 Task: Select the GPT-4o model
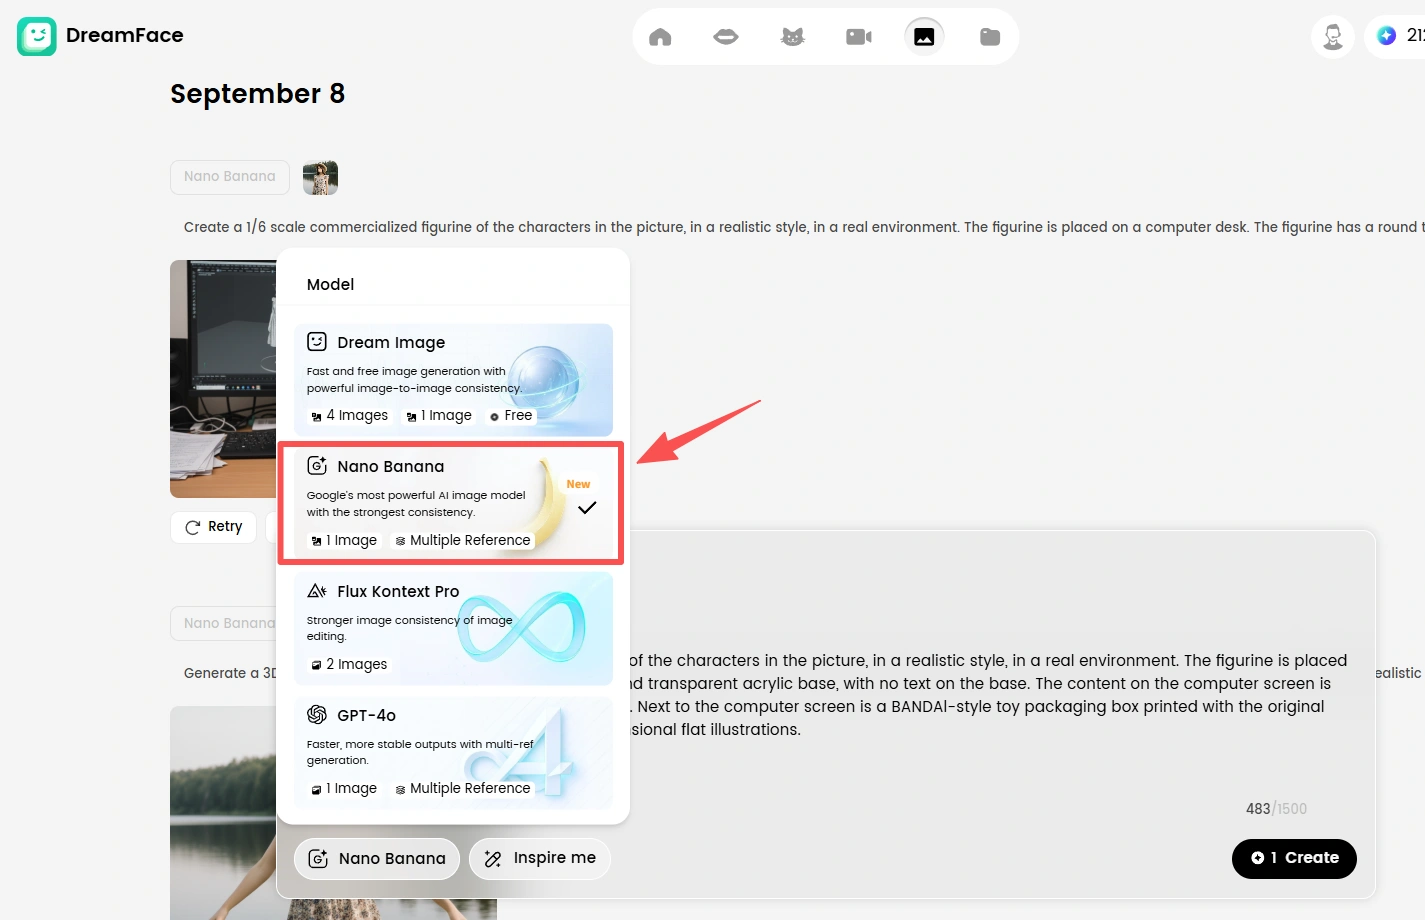point(453,752)
